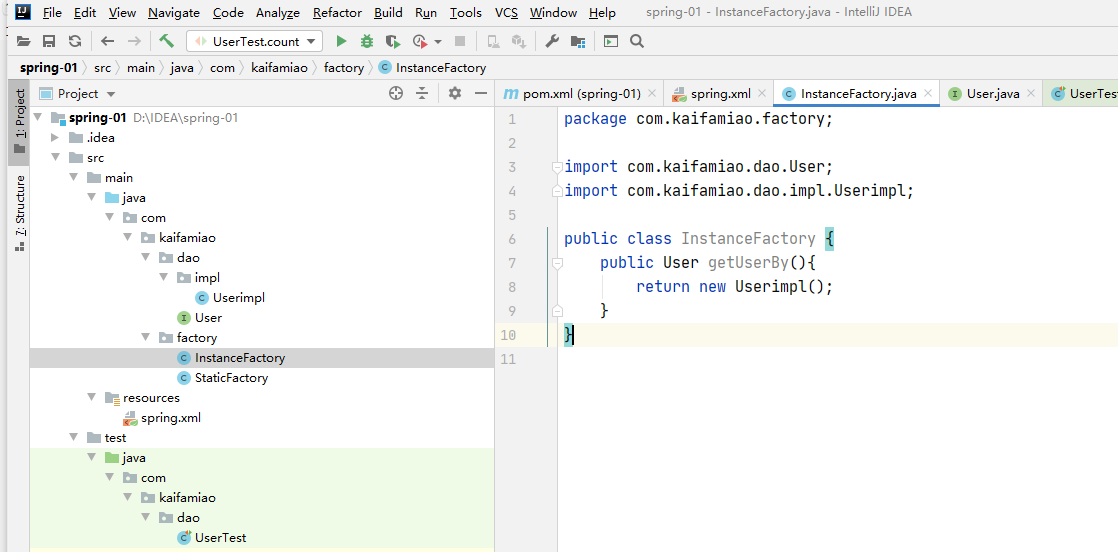Click the spring-01 project root node
Image resolution: width=1118 pixels, height=552 pixels.
(x=98, y=118)
